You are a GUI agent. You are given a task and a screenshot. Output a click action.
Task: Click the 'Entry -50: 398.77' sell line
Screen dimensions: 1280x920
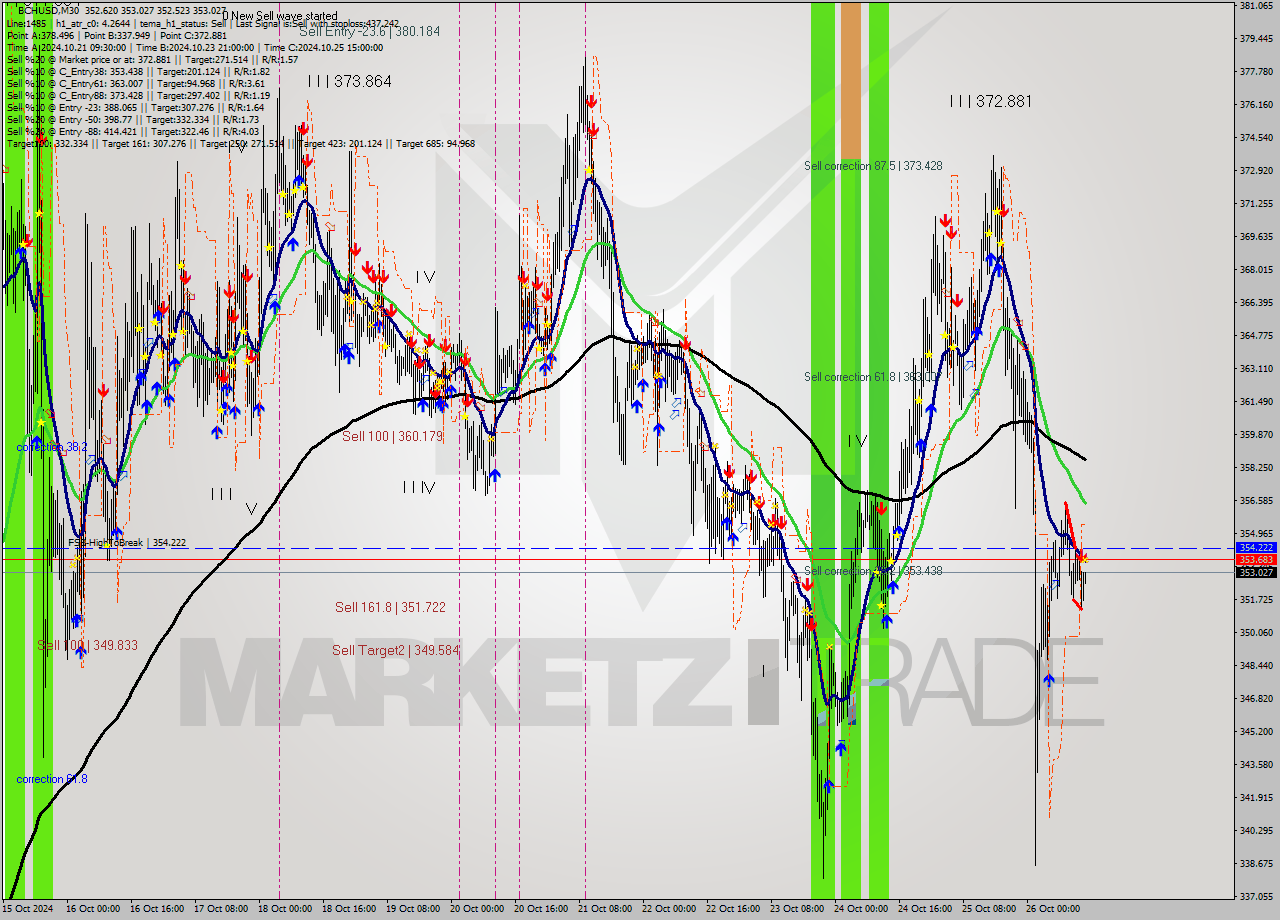tap(132, 119)
